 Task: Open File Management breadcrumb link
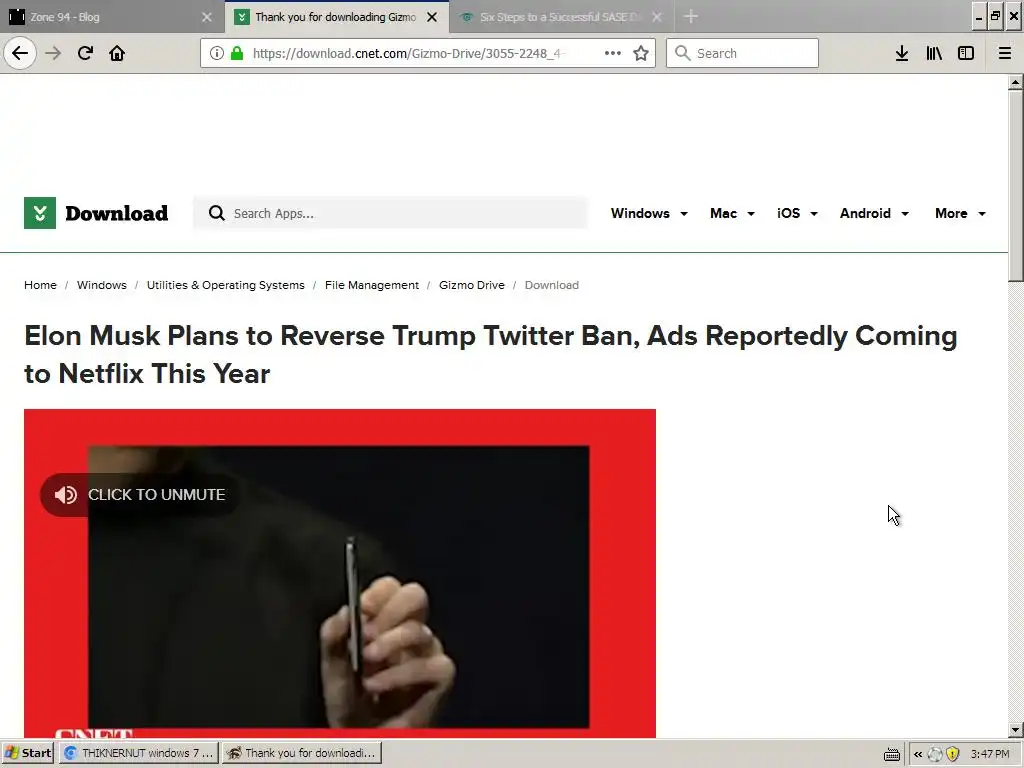(372, 285)
